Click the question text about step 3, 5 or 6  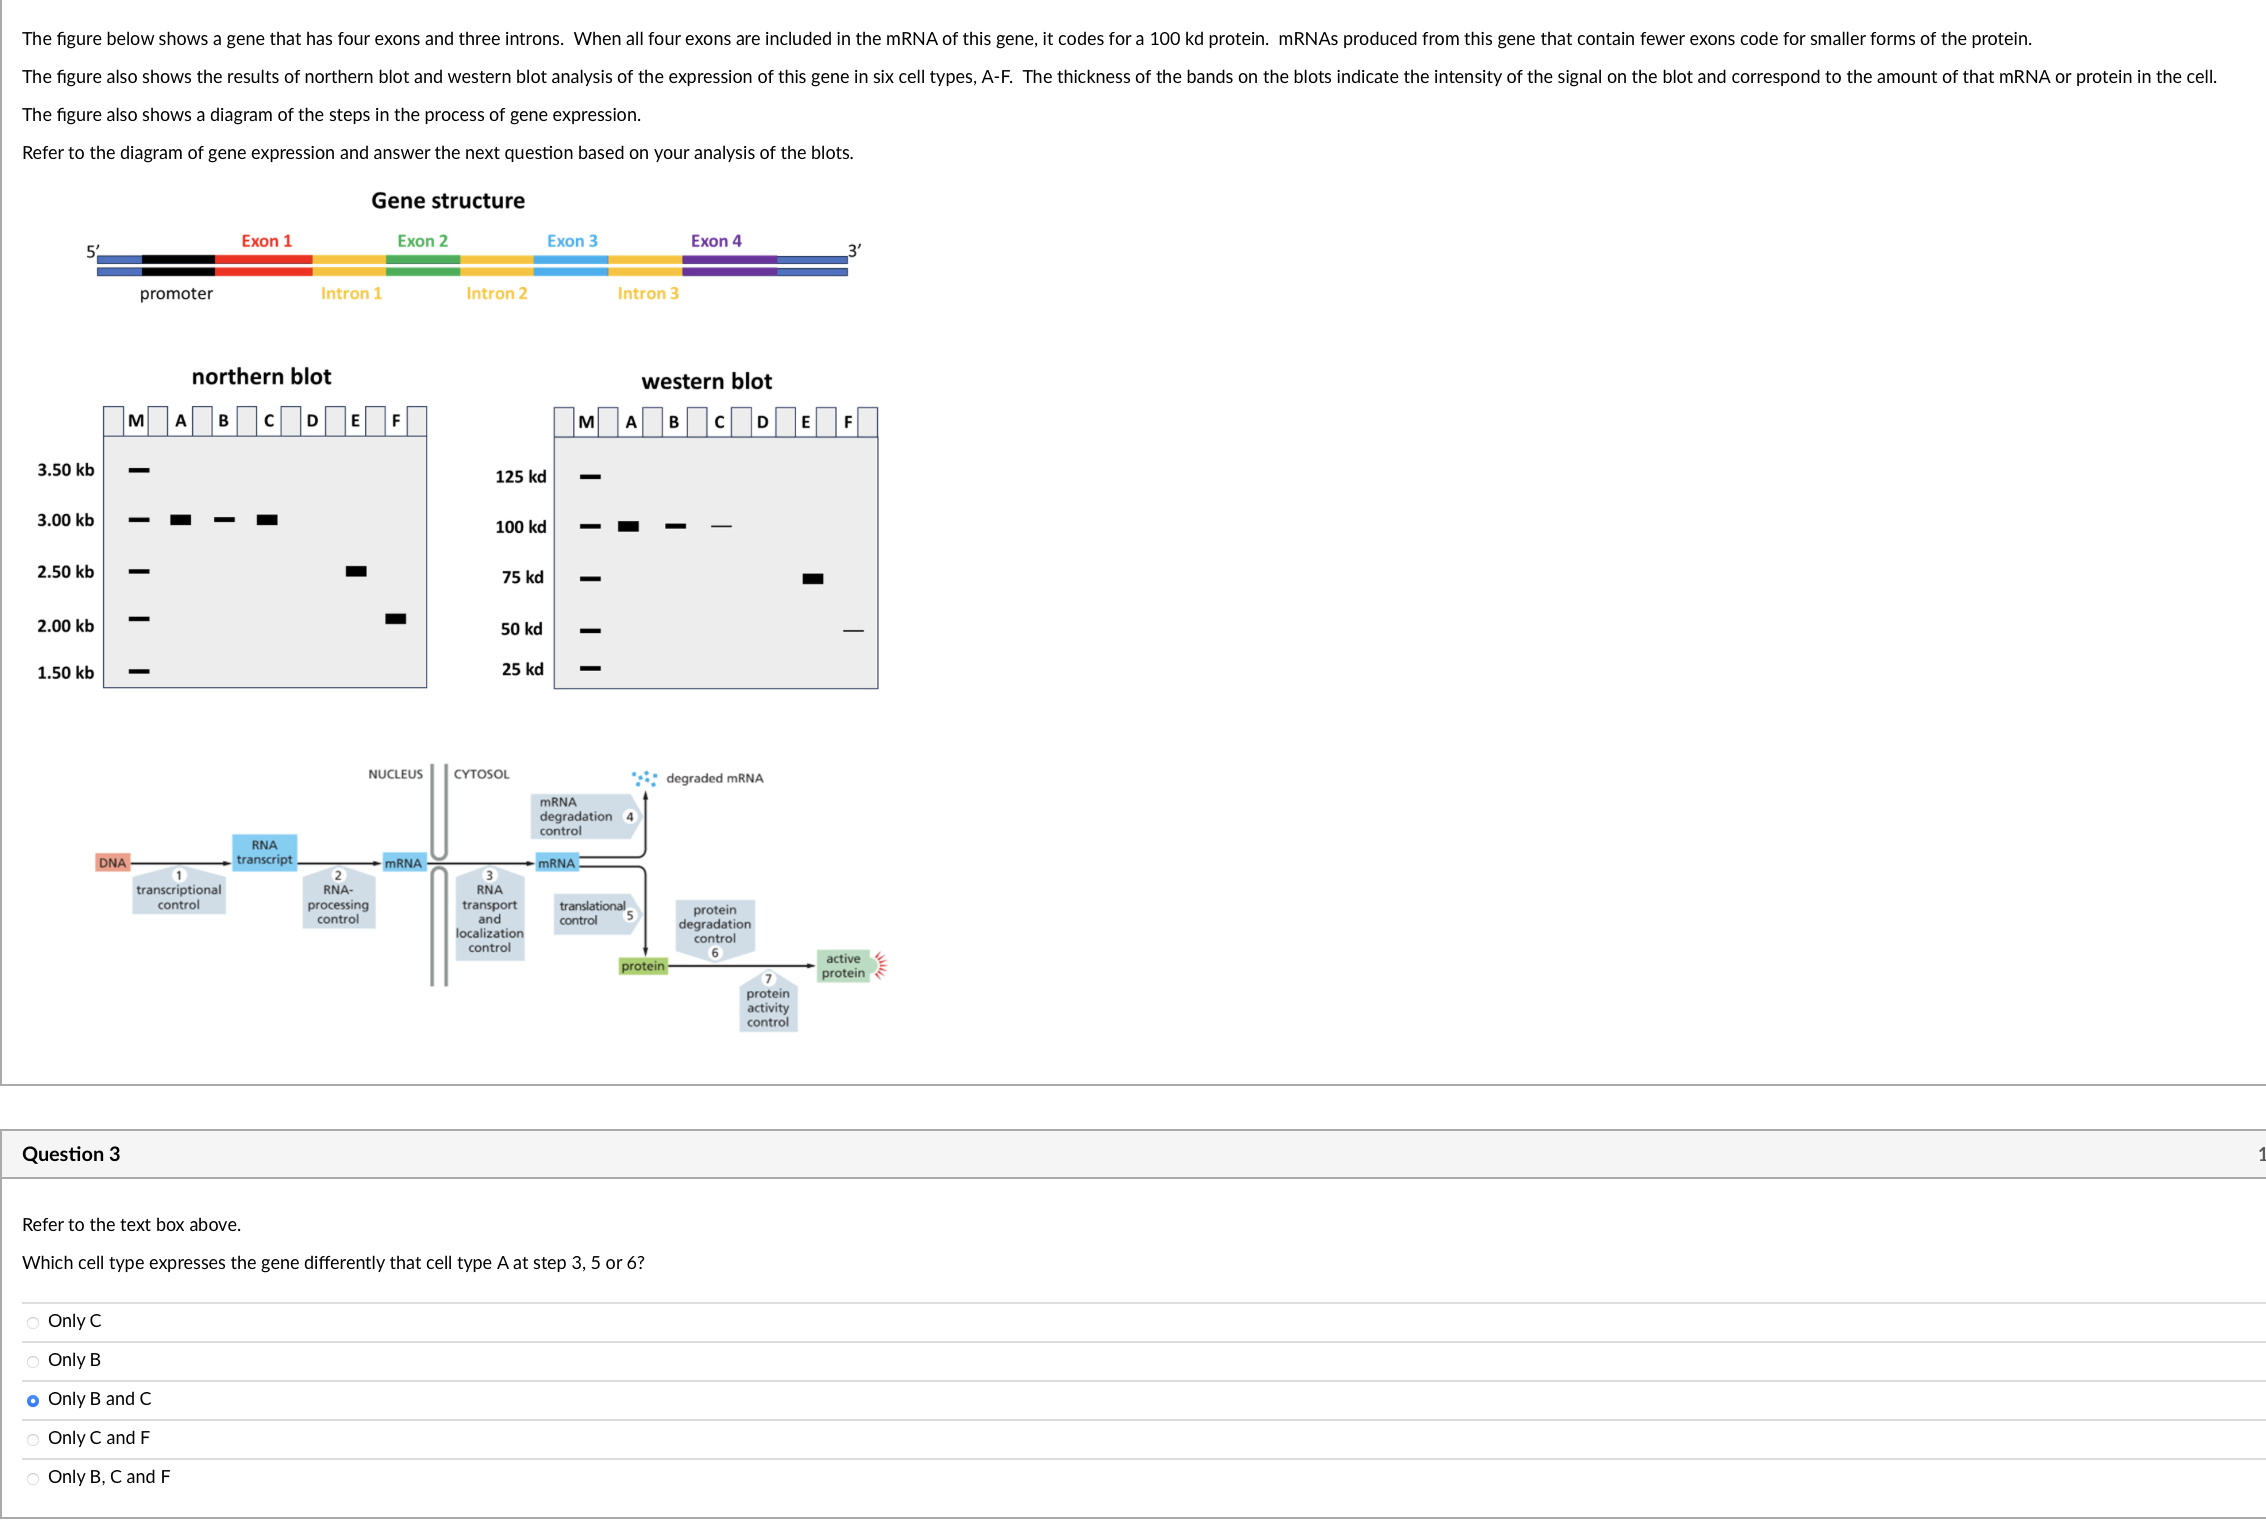coord(334,1263)
